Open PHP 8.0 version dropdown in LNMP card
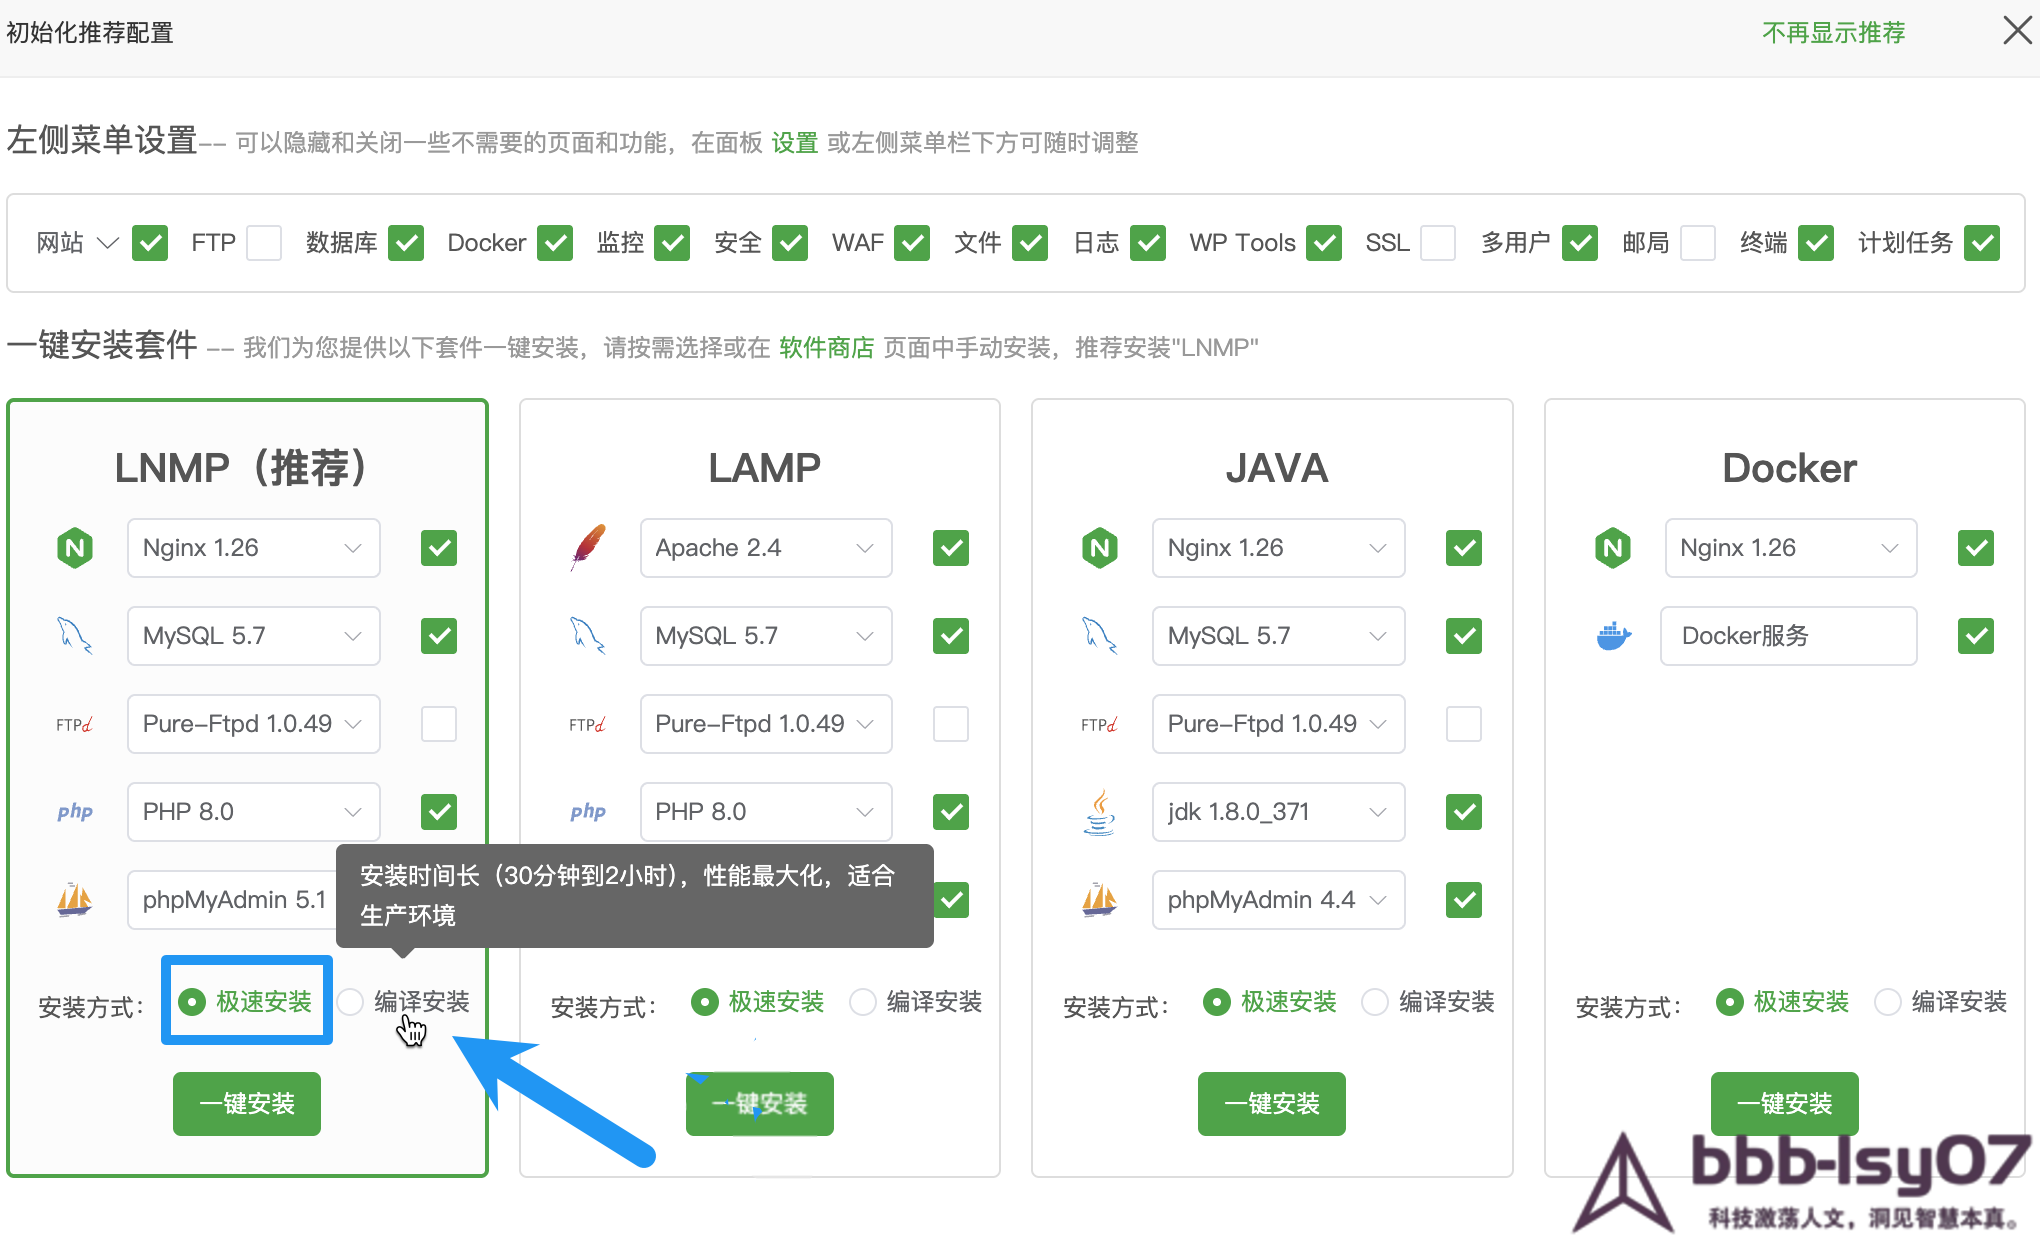The height and width of the screenshot is (1236, 2040). pyautogui.click(x=254, y=812)
